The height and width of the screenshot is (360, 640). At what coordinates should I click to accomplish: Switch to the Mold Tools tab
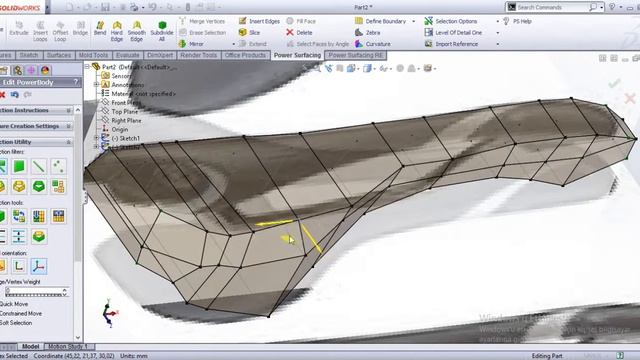point(93,55)
